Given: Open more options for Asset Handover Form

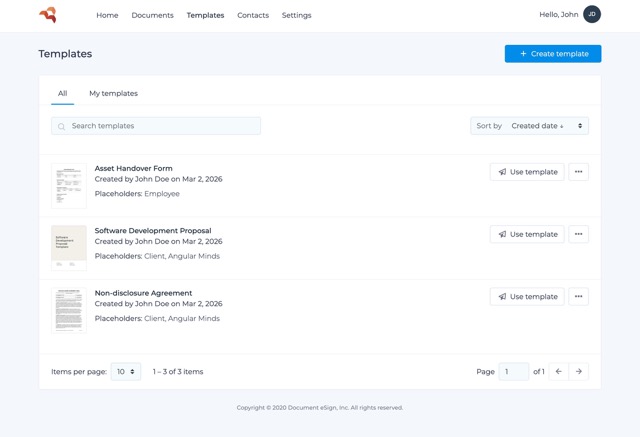Looking at the screenshot, I should tap(578, 172).
